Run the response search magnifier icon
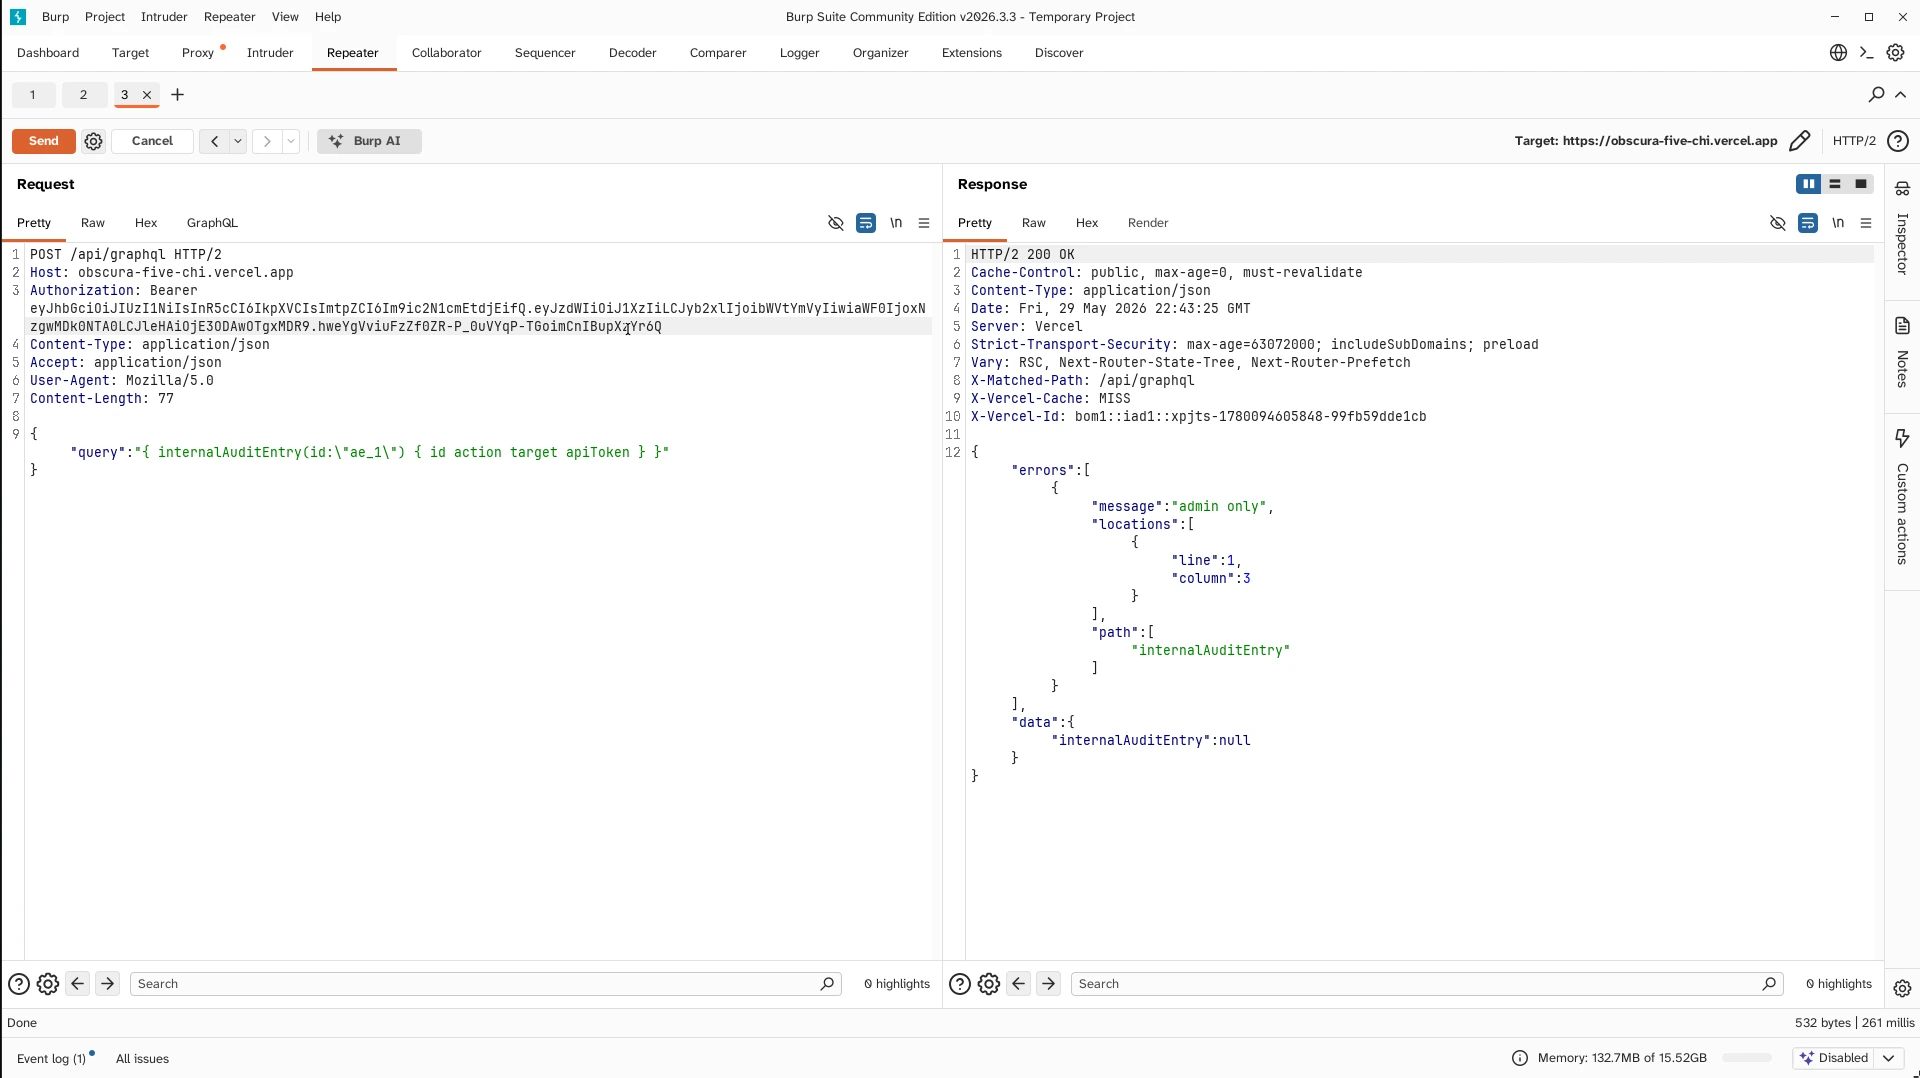The height and width of the screenshot is (1078, 1920). [x=1769, y=984]
